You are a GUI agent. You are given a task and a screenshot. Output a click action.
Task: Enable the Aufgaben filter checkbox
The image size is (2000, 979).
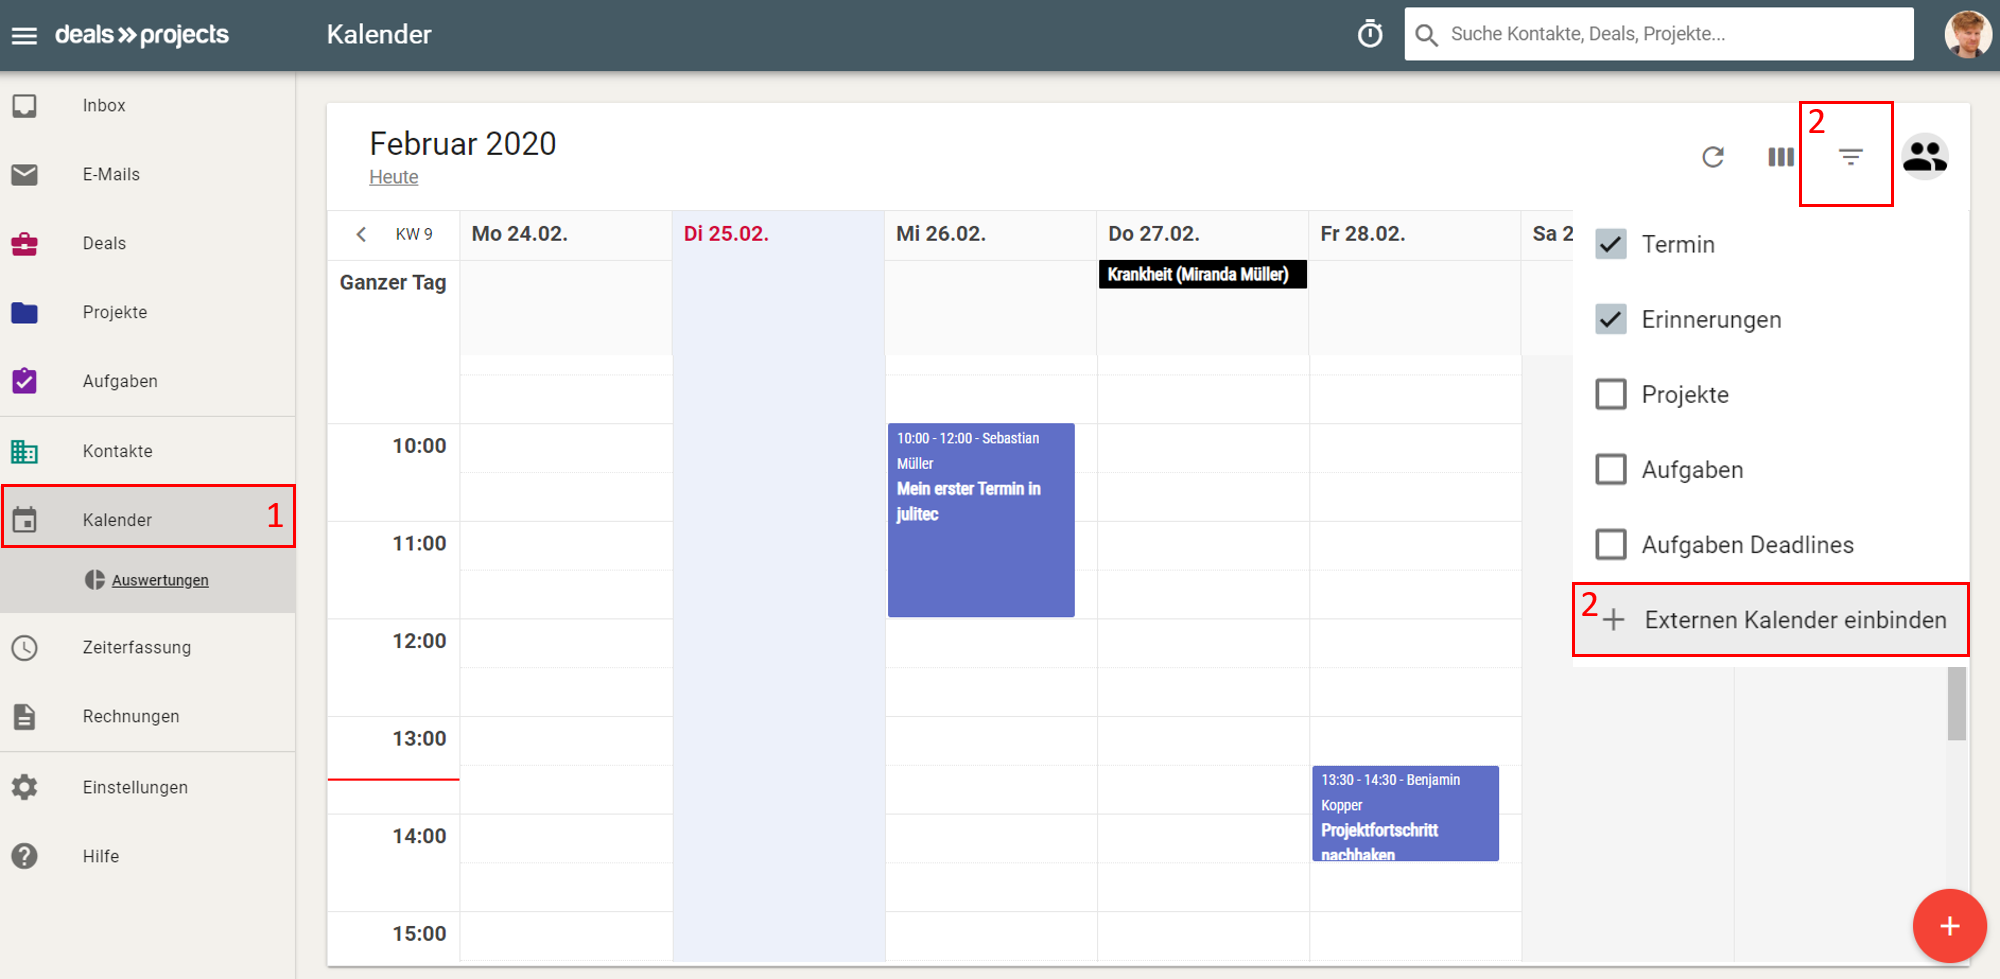[x=1611, y=469]
